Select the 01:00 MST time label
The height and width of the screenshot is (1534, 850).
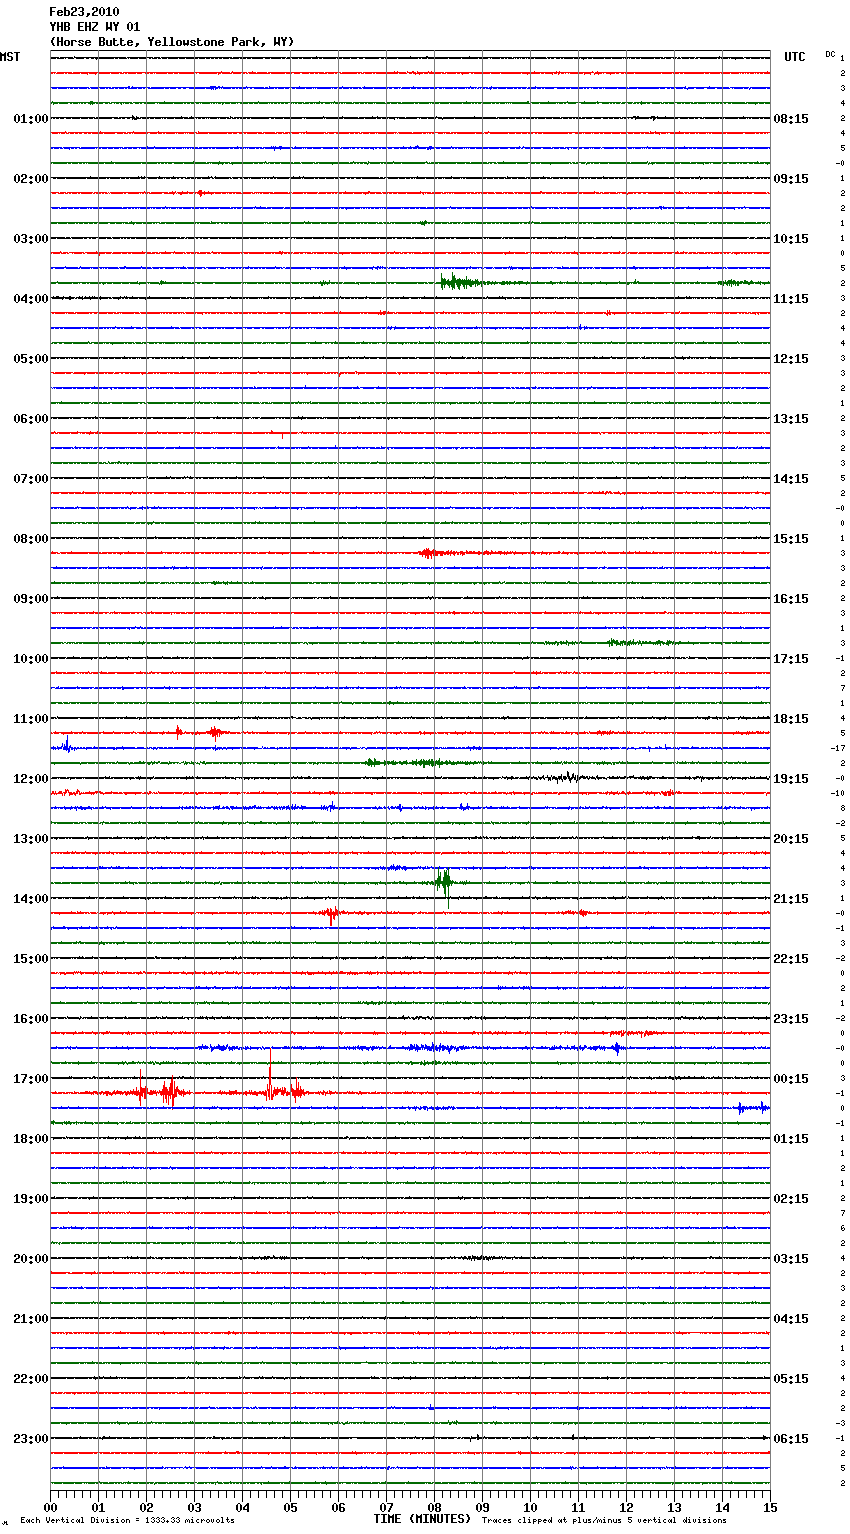coord(31,119)
